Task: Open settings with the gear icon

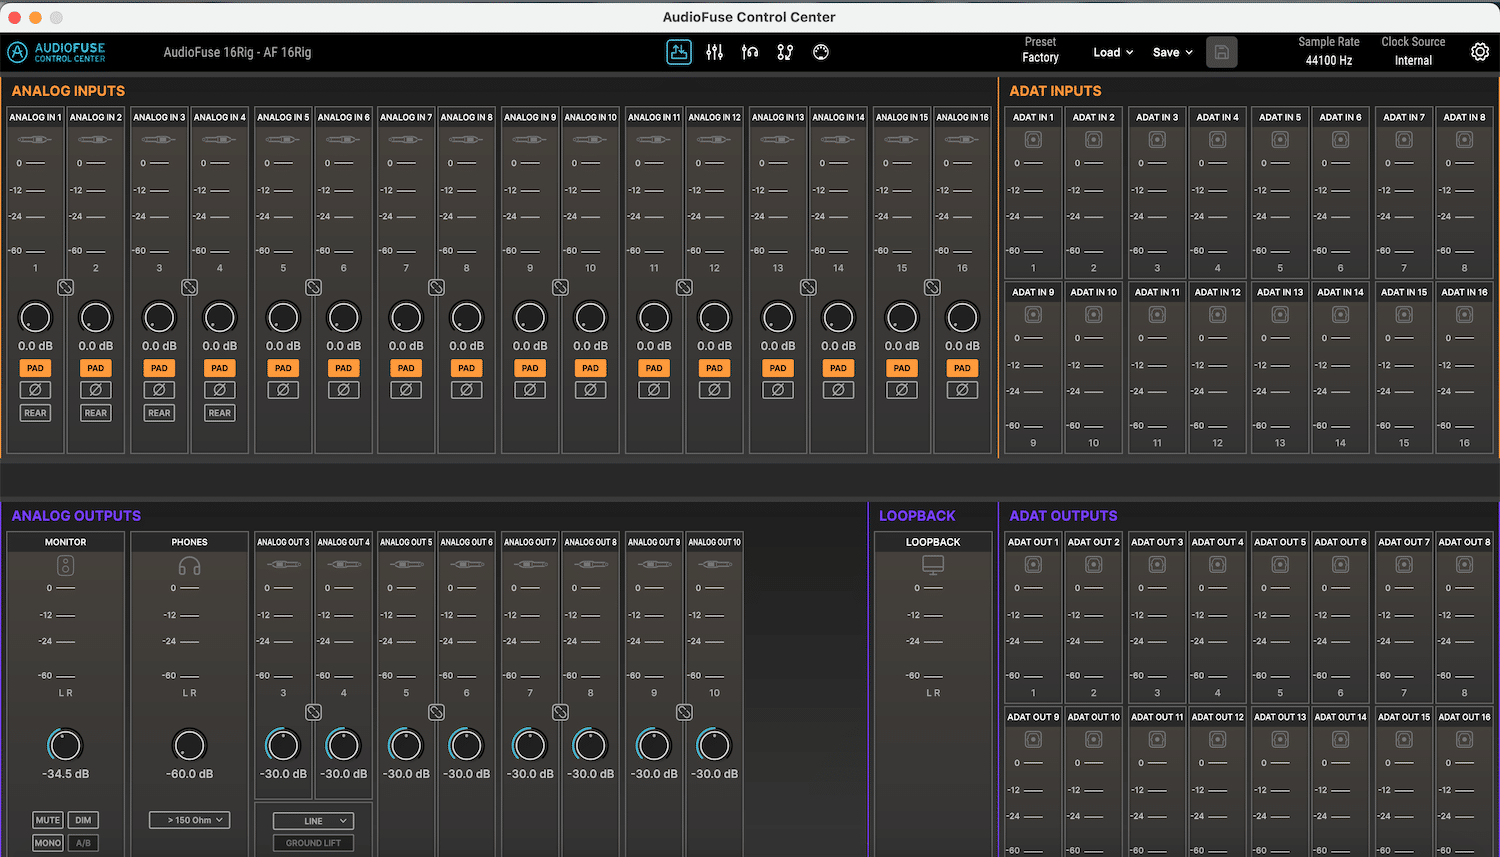Action: (x=1480, y=52)
